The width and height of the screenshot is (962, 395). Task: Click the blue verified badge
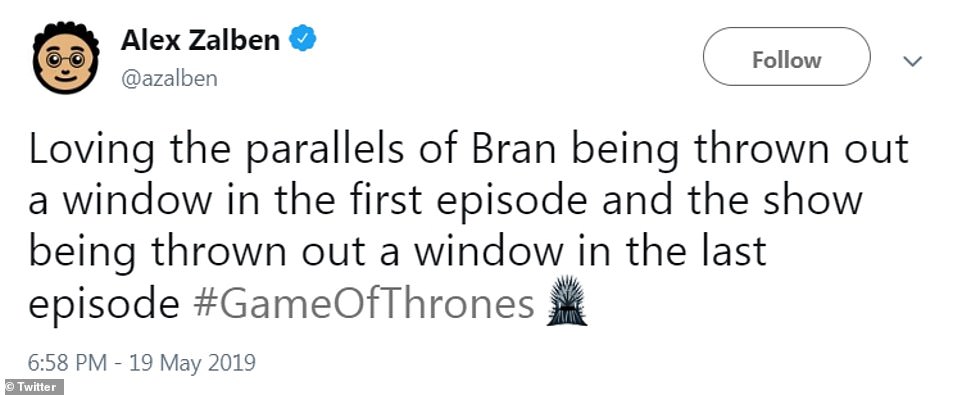point(302,40)
